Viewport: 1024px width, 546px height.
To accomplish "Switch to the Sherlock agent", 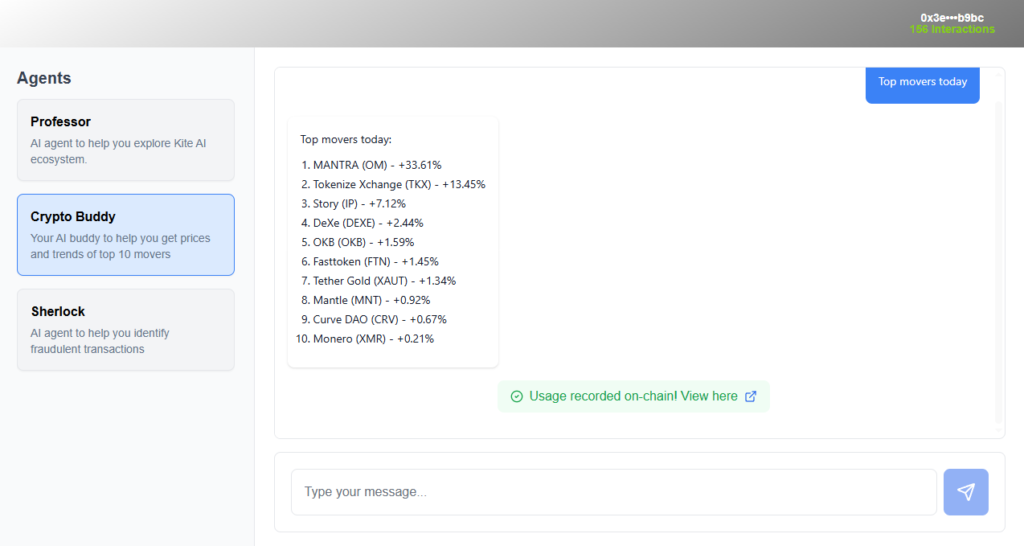I will pyautogui.click(x=125, y=329).
